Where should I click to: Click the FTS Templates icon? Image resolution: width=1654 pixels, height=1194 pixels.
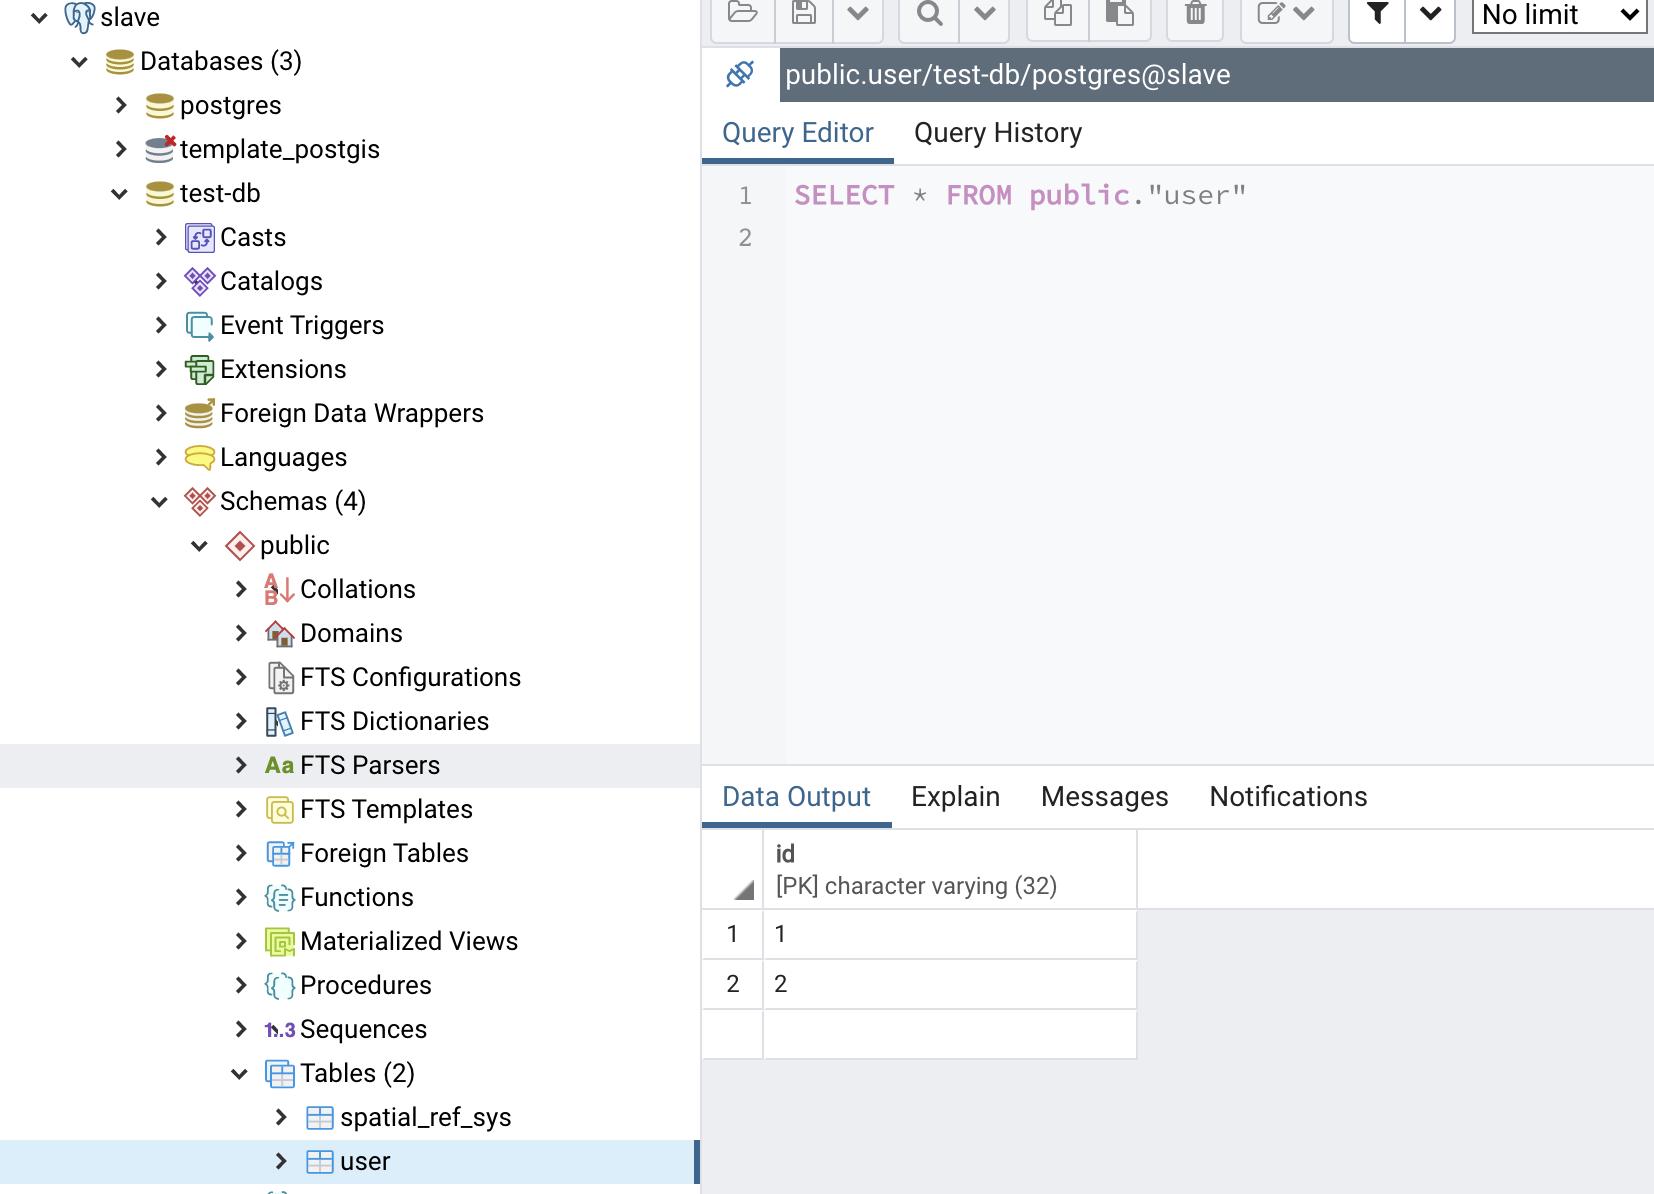280,809
